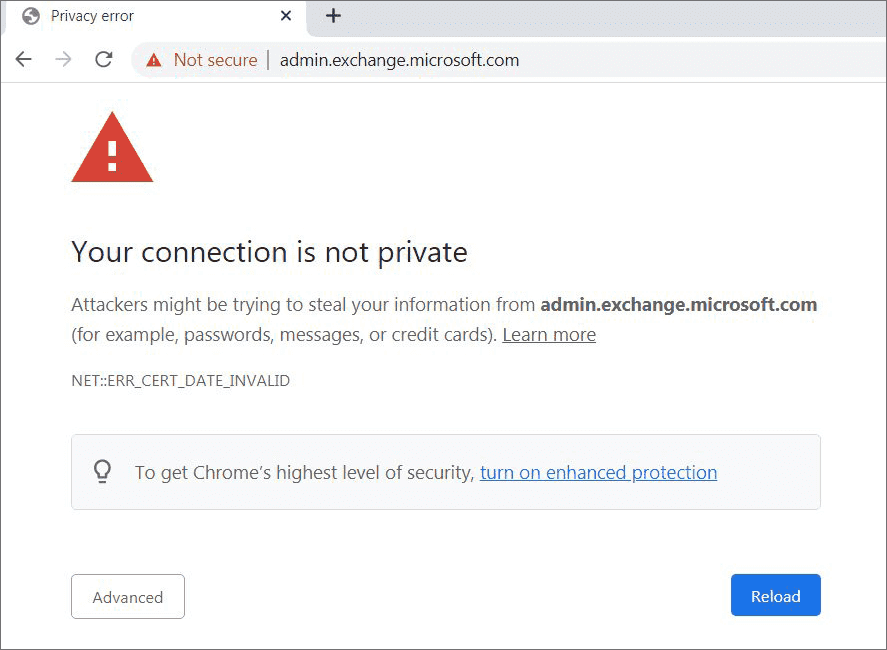
Task: Click the globe icon on the tab
Action: click(31, 16)
